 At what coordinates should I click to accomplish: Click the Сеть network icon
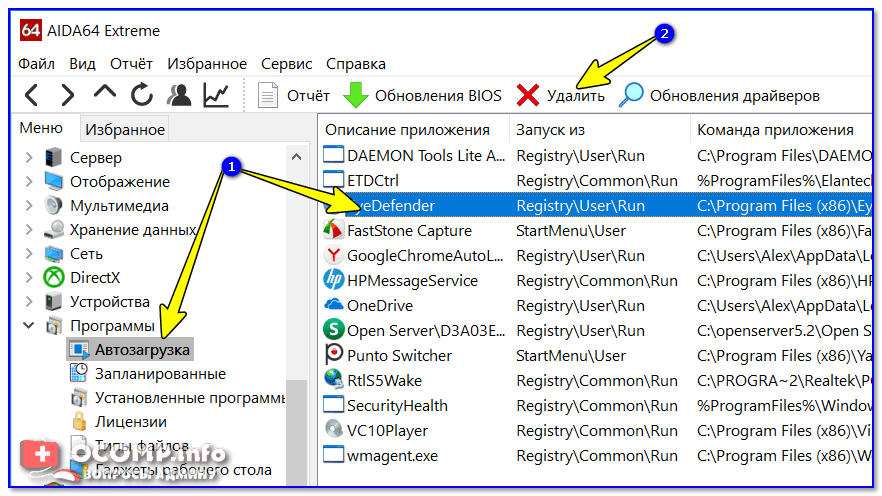pyautogui.click(x=53, y=254)
